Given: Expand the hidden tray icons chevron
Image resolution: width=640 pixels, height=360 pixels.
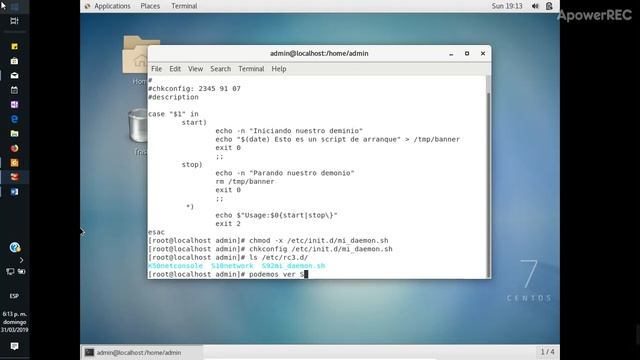Looking at the screenshot, I should pos(21,260).
